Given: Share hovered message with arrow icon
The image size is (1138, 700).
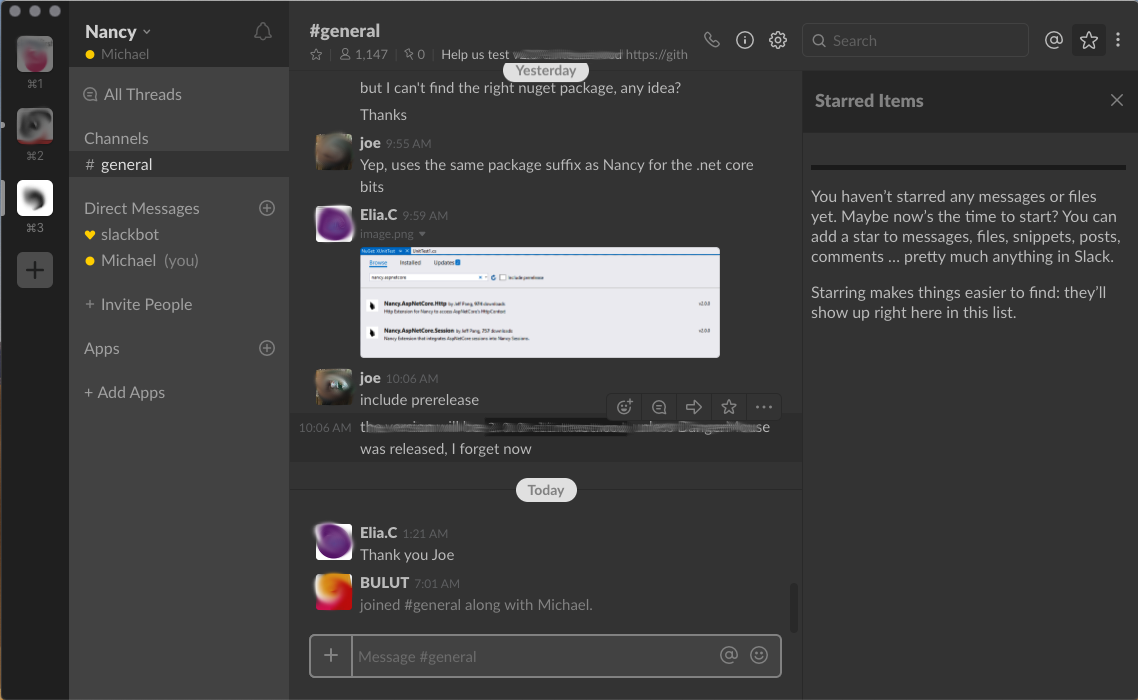Looking at the screenshot, I should pyautogui.click(x=694, y=407).
